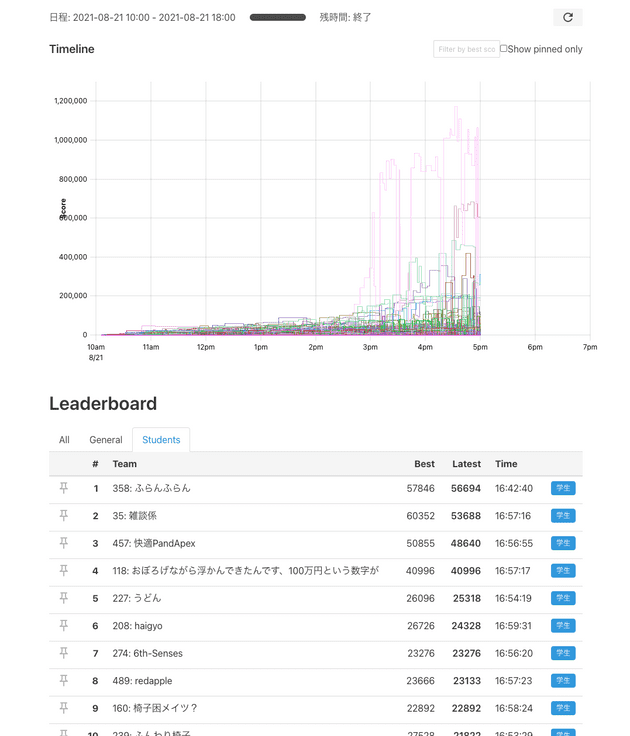
Task: Click the refresh button at top right
Action: pyautogui.click(x=567, y=17)
